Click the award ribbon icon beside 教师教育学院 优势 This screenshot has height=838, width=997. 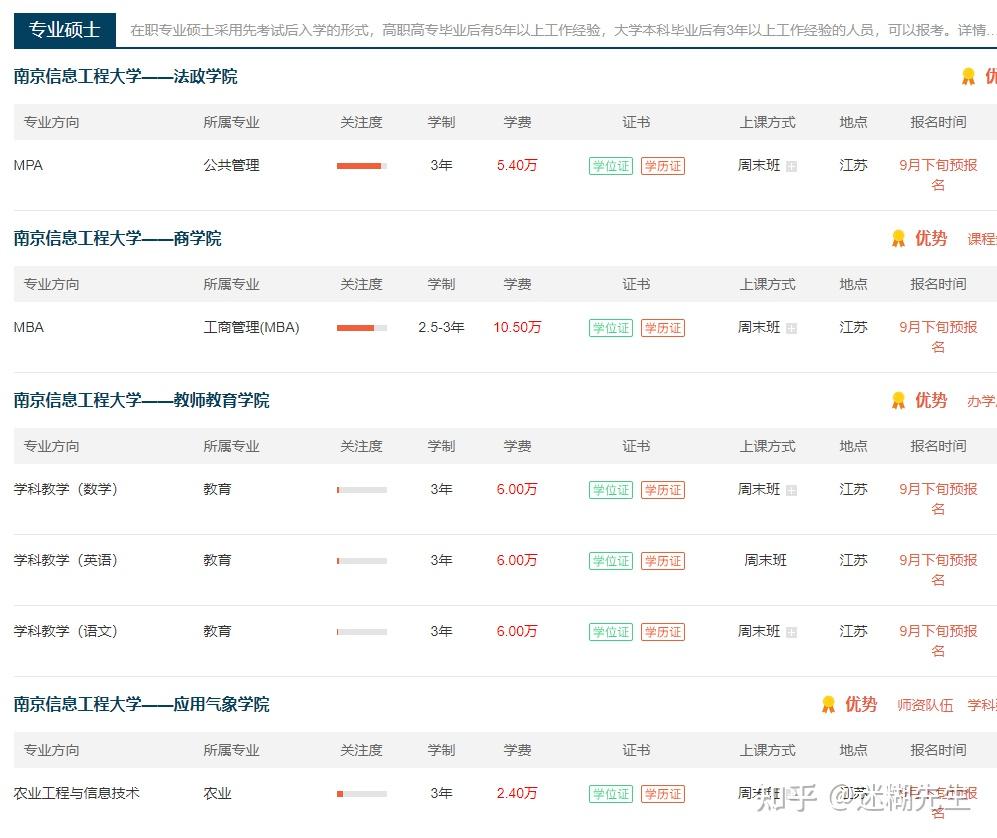[x=898, y=401]
